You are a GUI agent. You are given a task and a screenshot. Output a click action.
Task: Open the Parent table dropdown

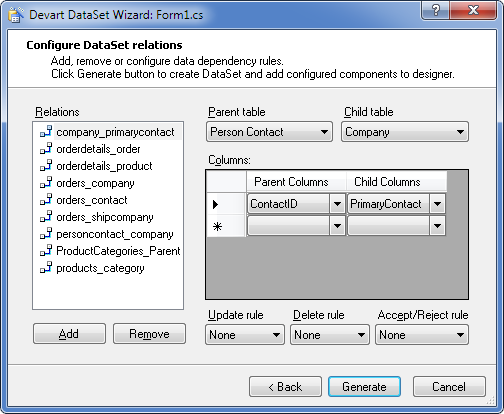269,132
